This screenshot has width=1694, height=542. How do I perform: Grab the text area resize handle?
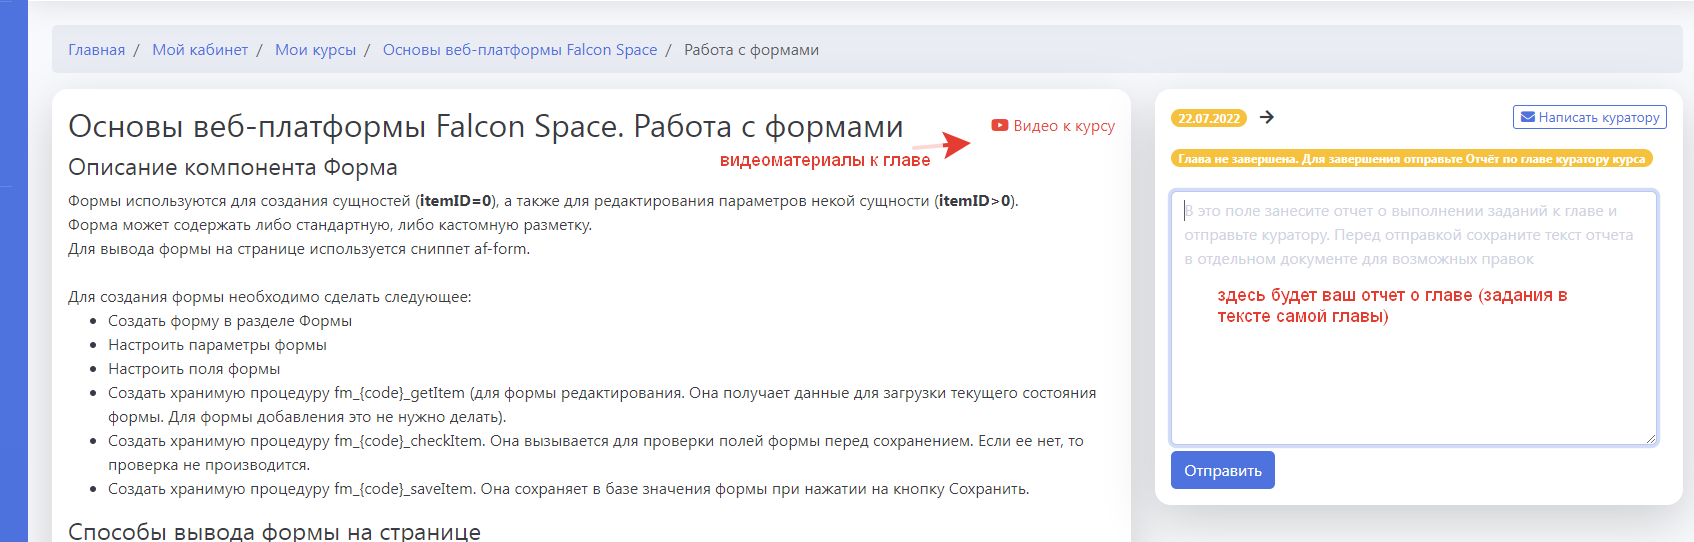(1650, 438)
